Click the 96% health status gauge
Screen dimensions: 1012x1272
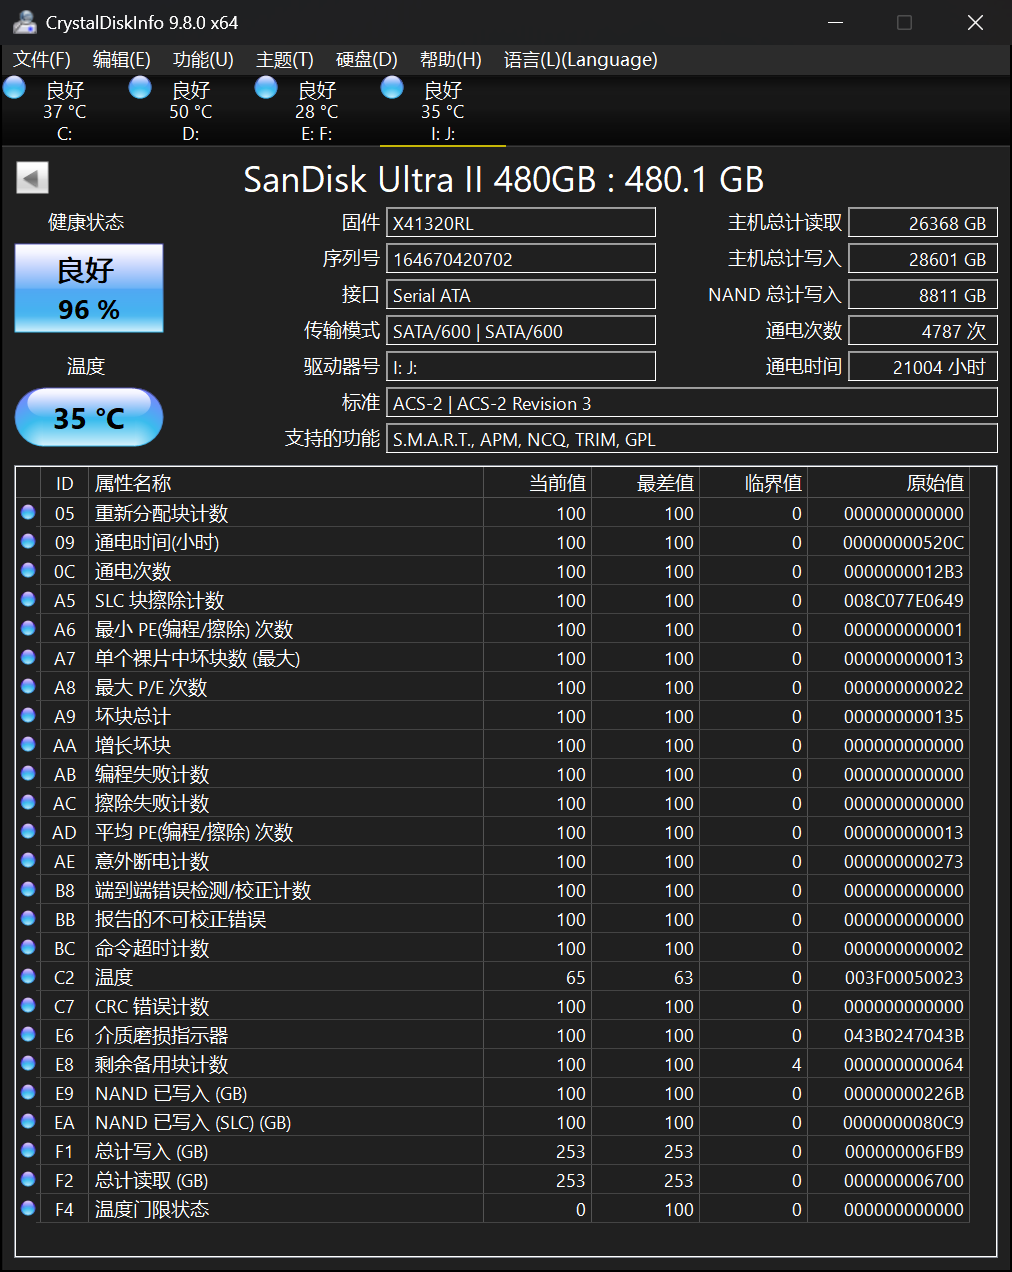tap(88, 288)
